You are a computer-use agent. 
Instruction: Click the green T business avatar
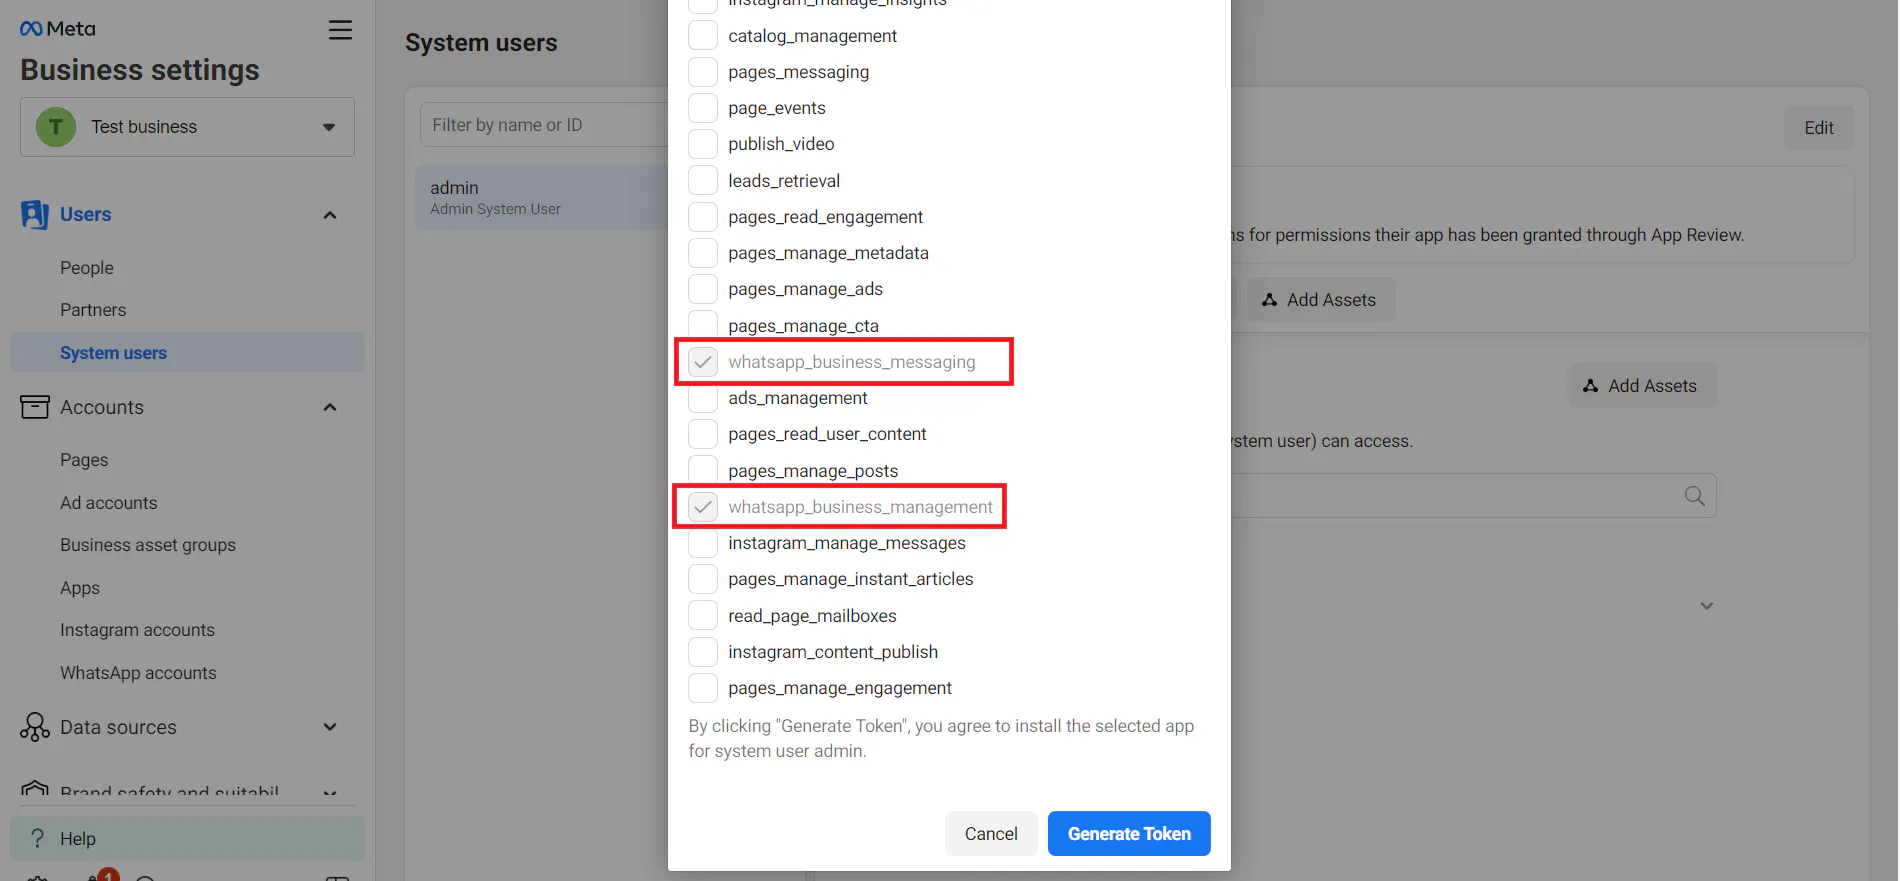56,127
